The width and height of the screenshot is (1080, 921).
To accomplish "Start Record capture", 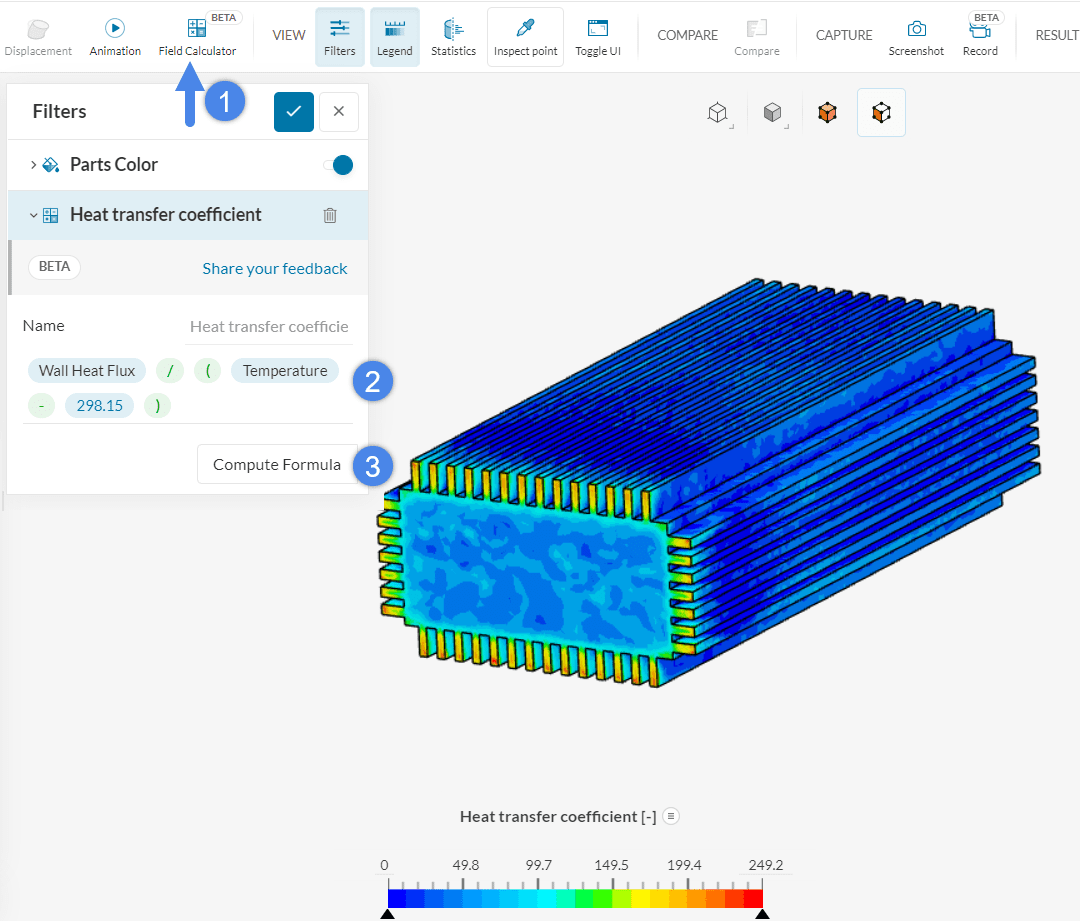I will click(980, 37).
